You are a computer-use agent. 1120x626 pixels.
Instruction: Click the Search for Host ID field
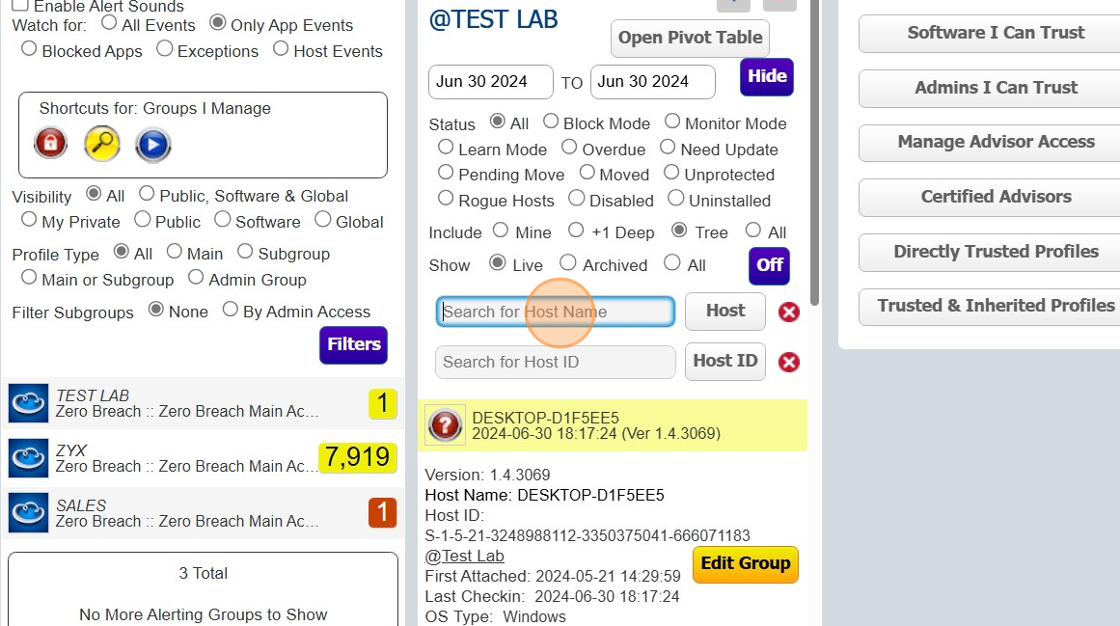[555, 362]
